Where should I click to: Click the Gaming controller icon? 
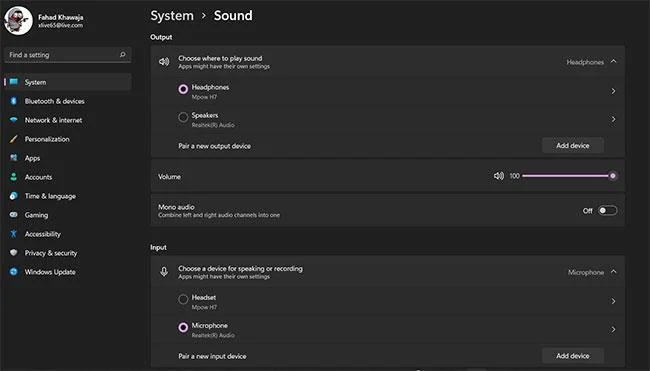[x=14, y=215]
